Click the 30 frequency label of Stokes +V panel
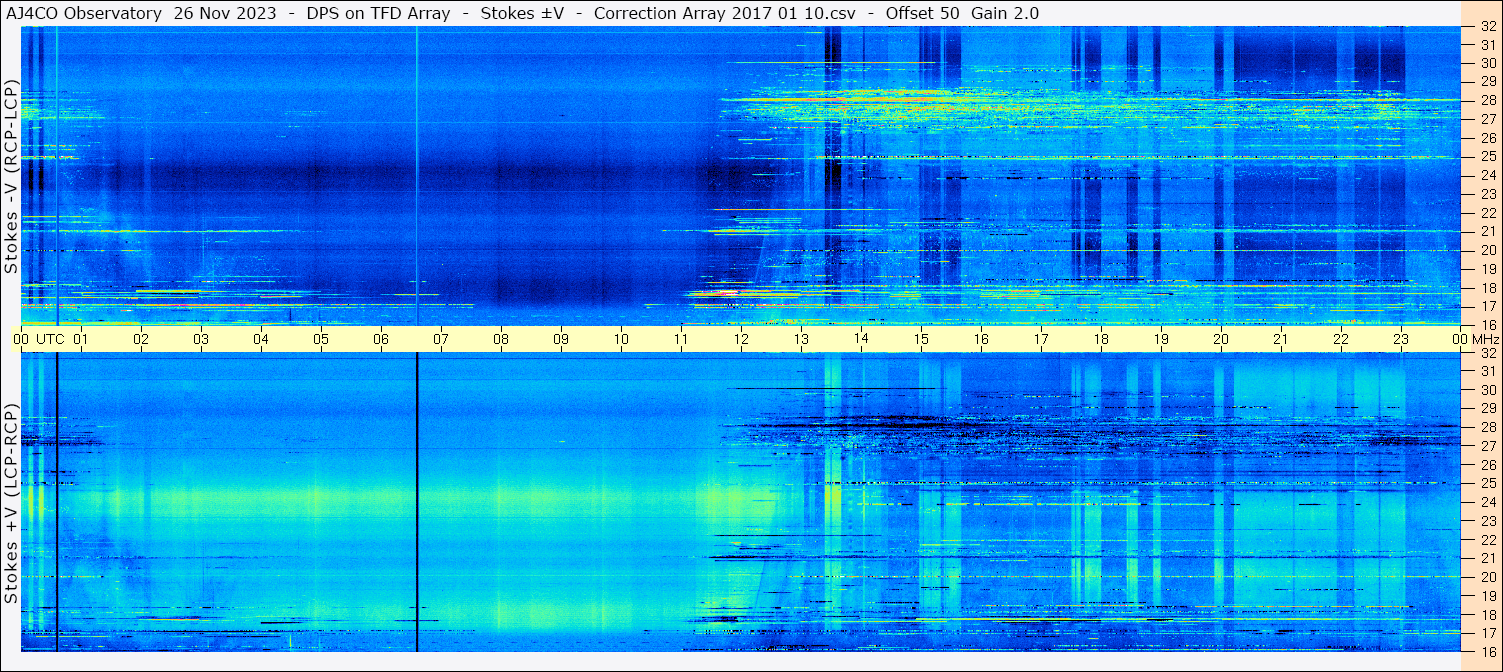Image resolution: width=1503 pixels, height=672 pixels. pos(1487,390)
